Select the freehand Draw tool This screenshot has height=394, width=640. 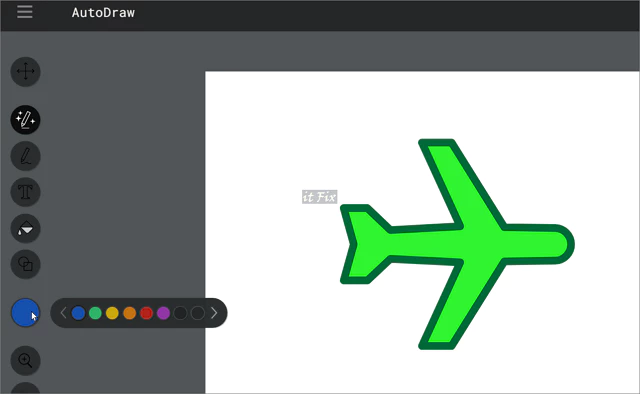[x=25, y=156]
